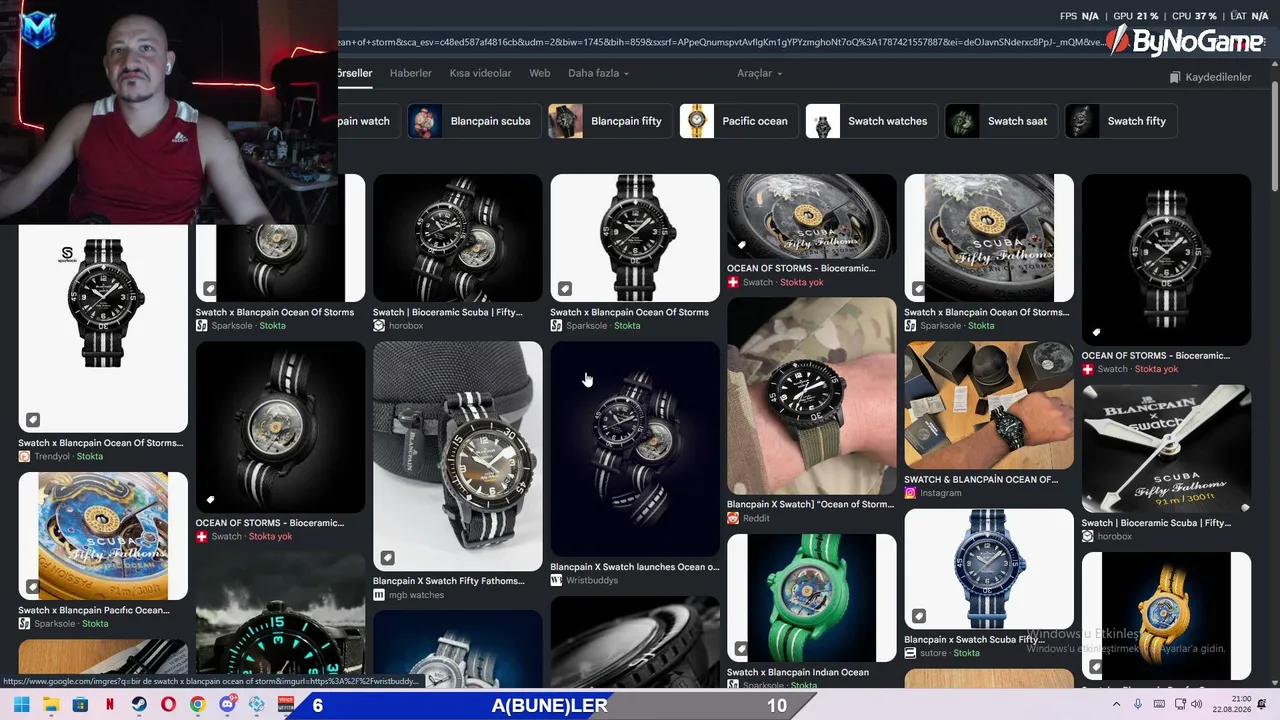Screen dimensions: 1280x720
Task: Open the volume speaker tray icon
Action: point(1196,705)
